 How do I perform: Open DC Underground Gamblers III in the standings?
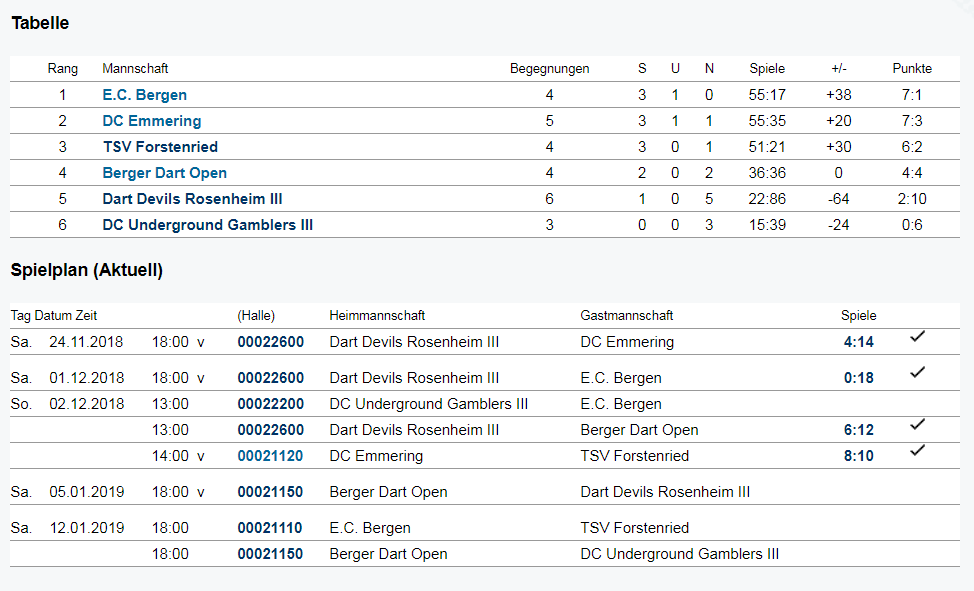(207, 225)
